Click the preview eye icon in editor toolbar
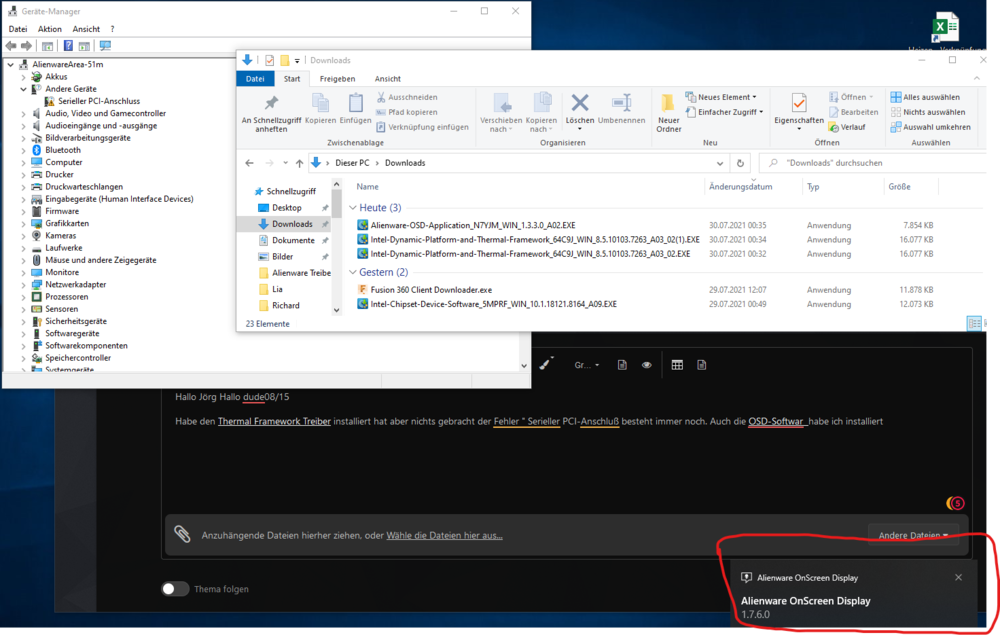Viewport: 1000px width, 635px height. 646,365
